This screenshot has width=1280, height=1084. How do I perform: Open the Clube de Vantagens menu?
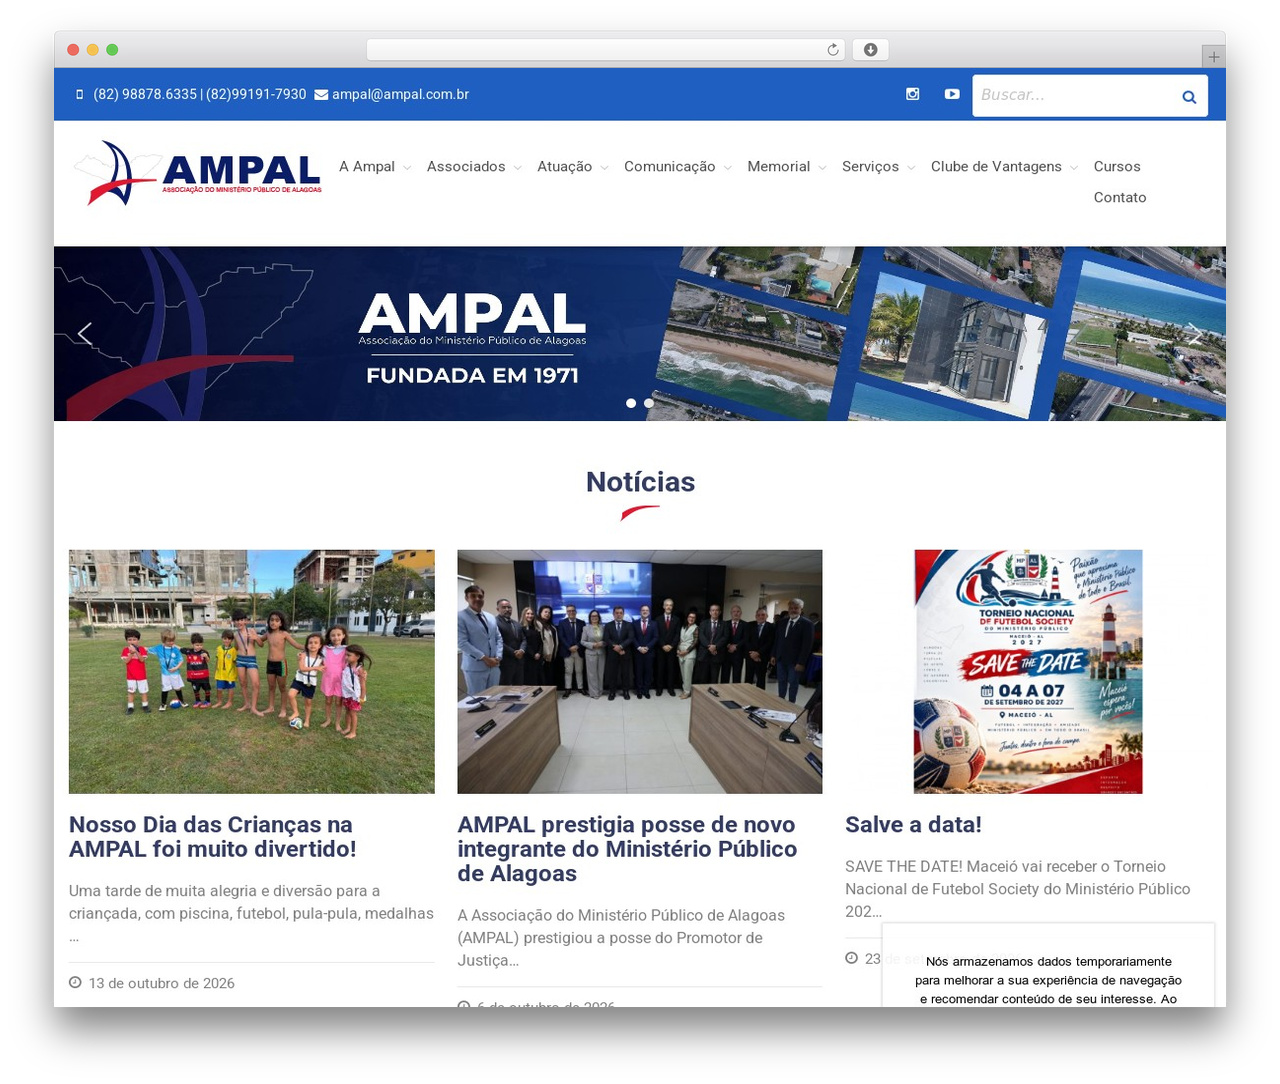tap(996, 167)
